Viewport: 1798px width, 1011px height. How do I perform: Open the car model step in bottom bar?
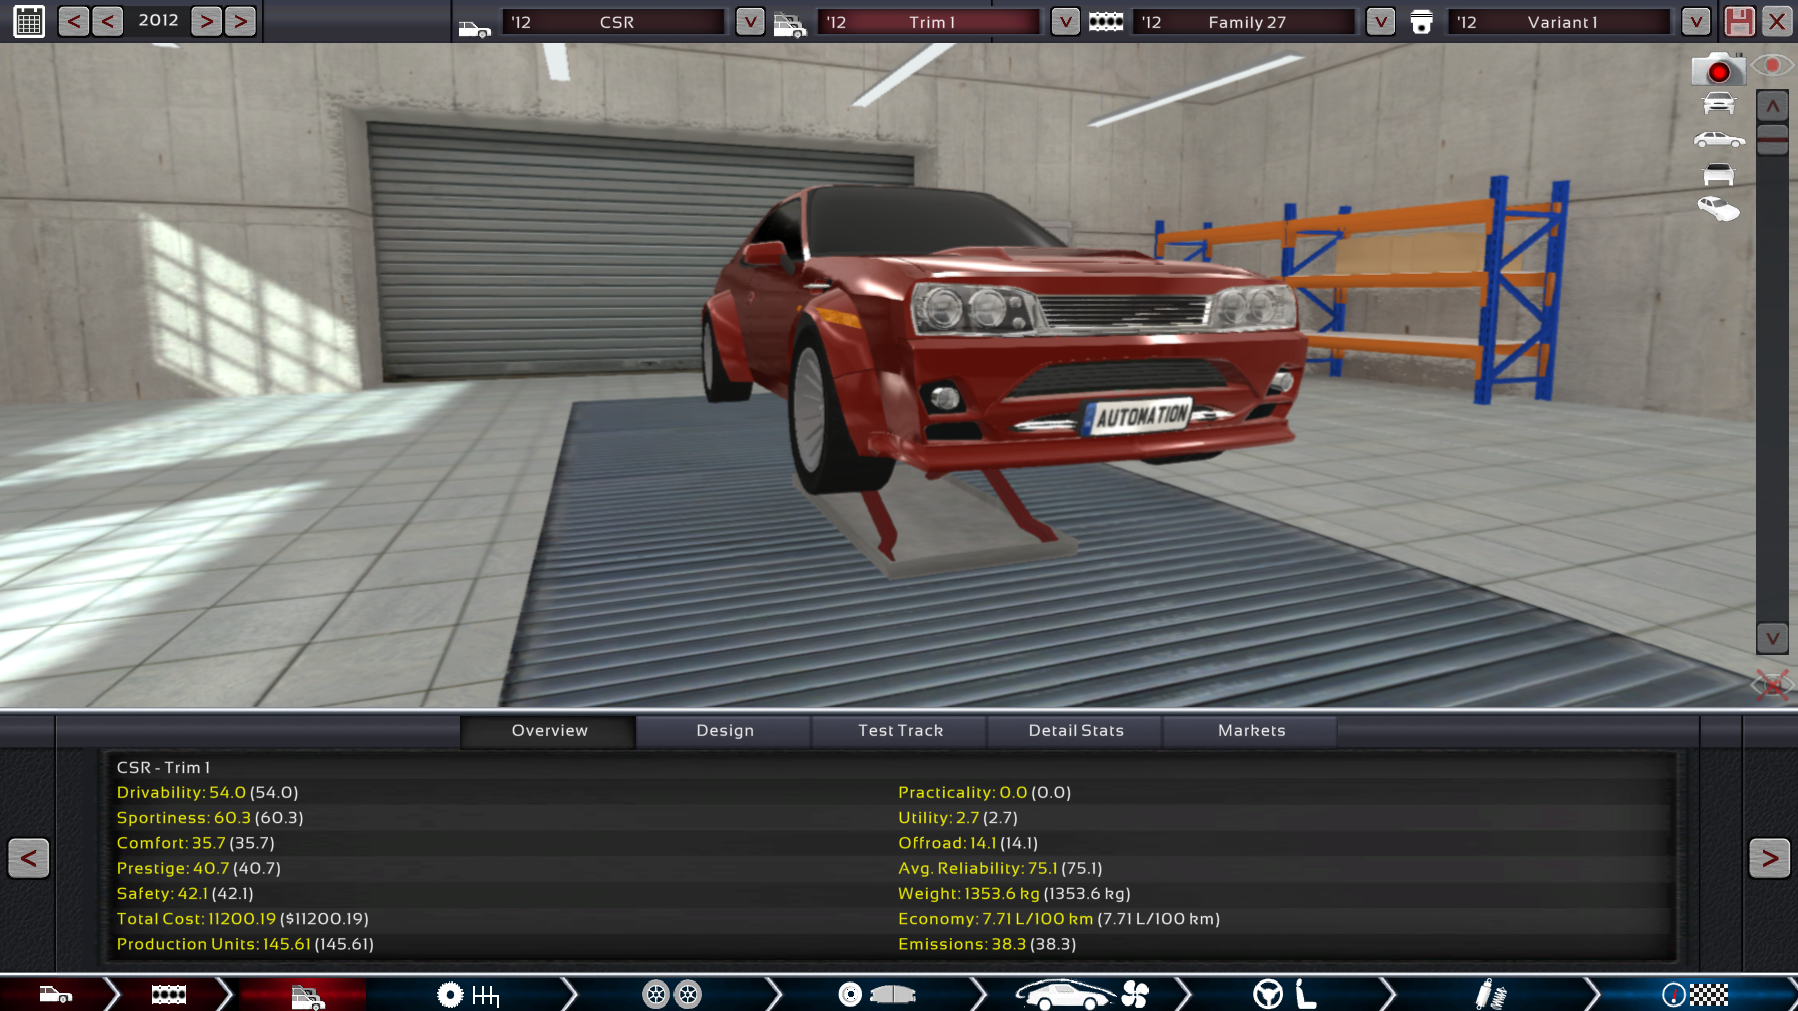tap(56, 995)
